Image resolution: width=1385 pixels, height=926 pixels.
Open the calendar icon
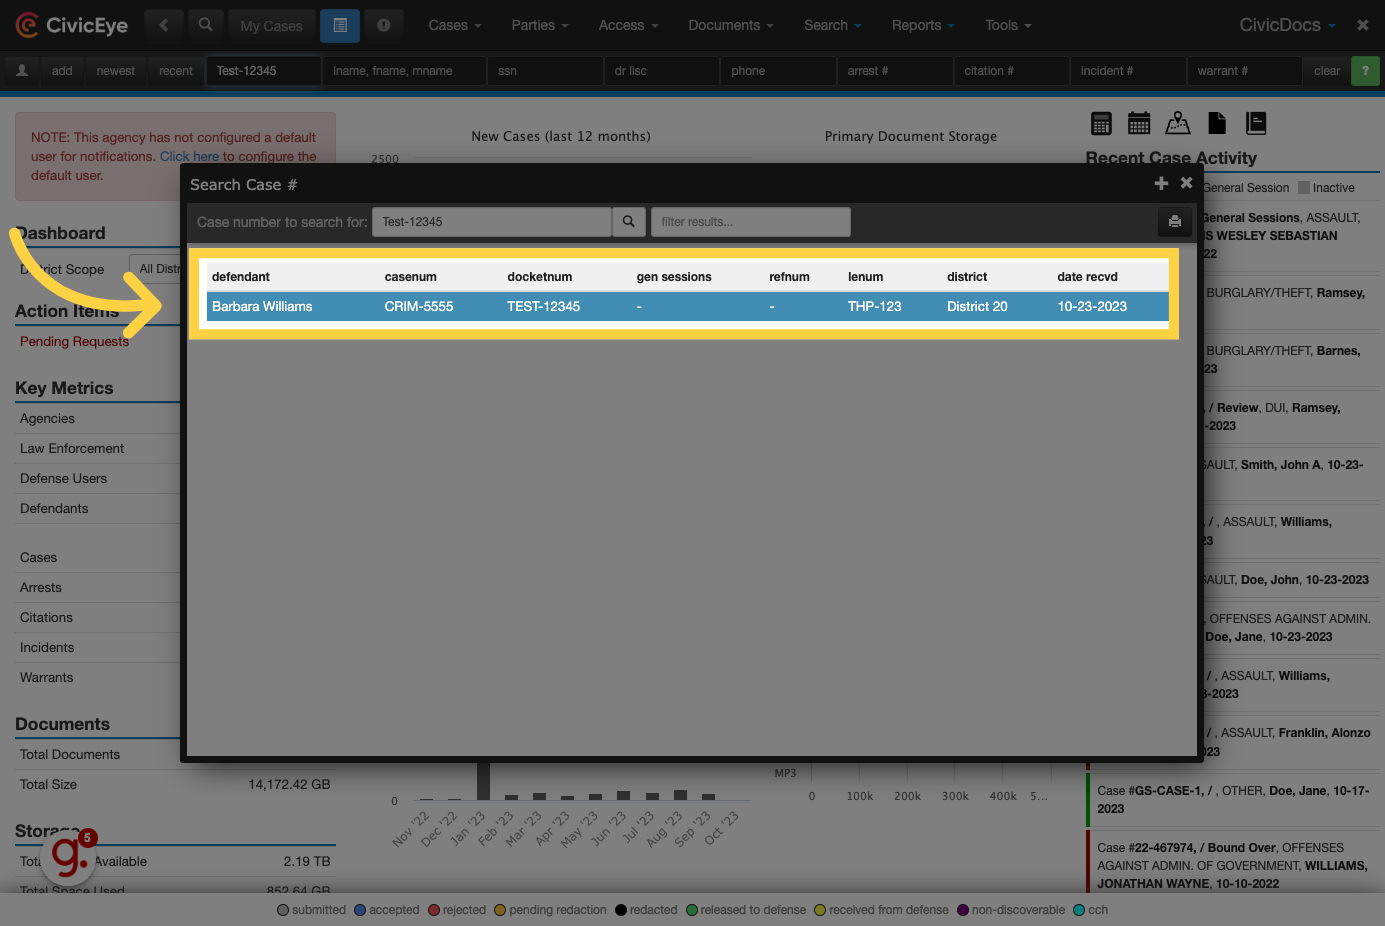[x=1139, y=123]
